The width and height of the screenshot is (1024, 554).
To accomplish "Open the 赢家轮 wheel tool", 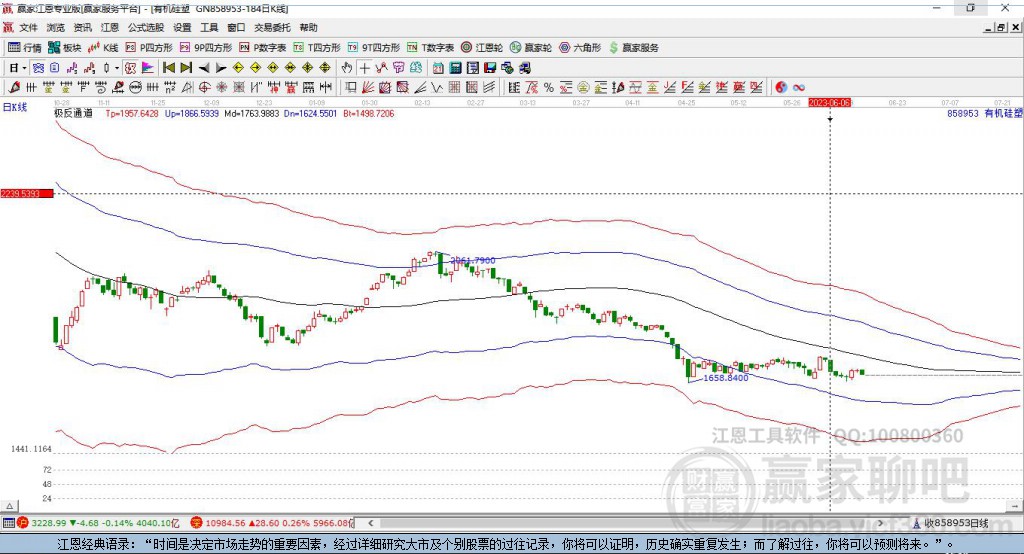I will click(531, 48).
